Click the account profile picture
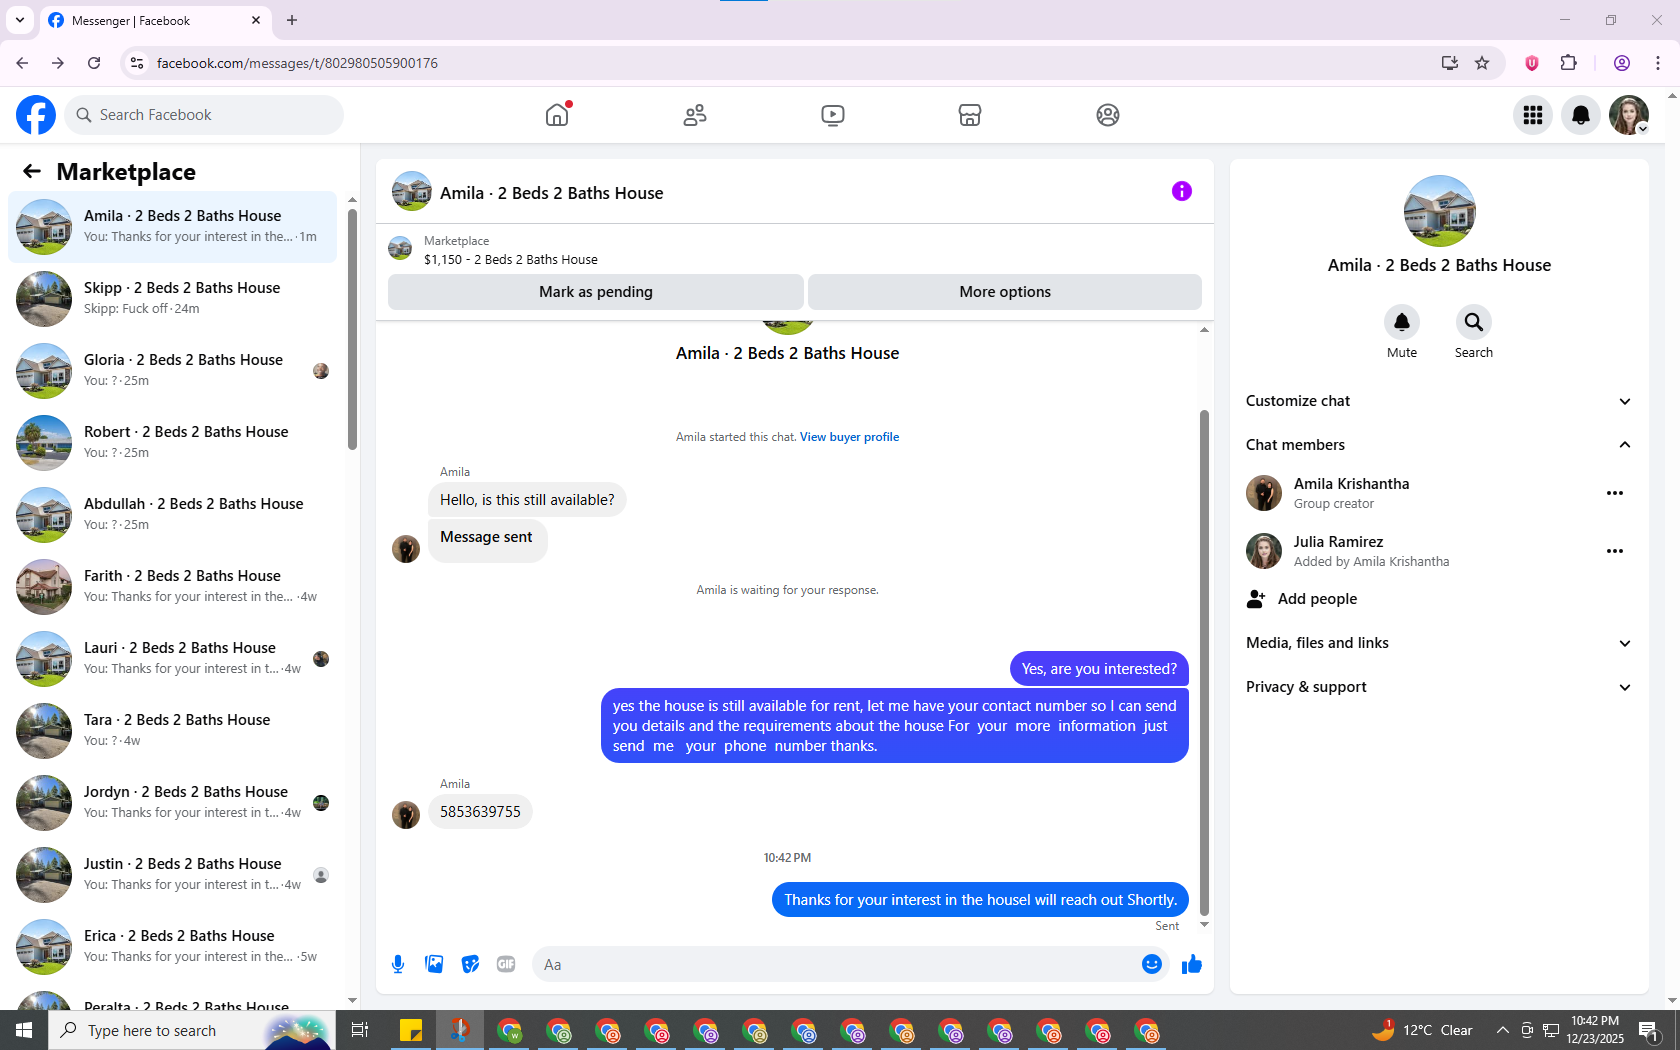1680x1050 pixels. pos(1629,115)
